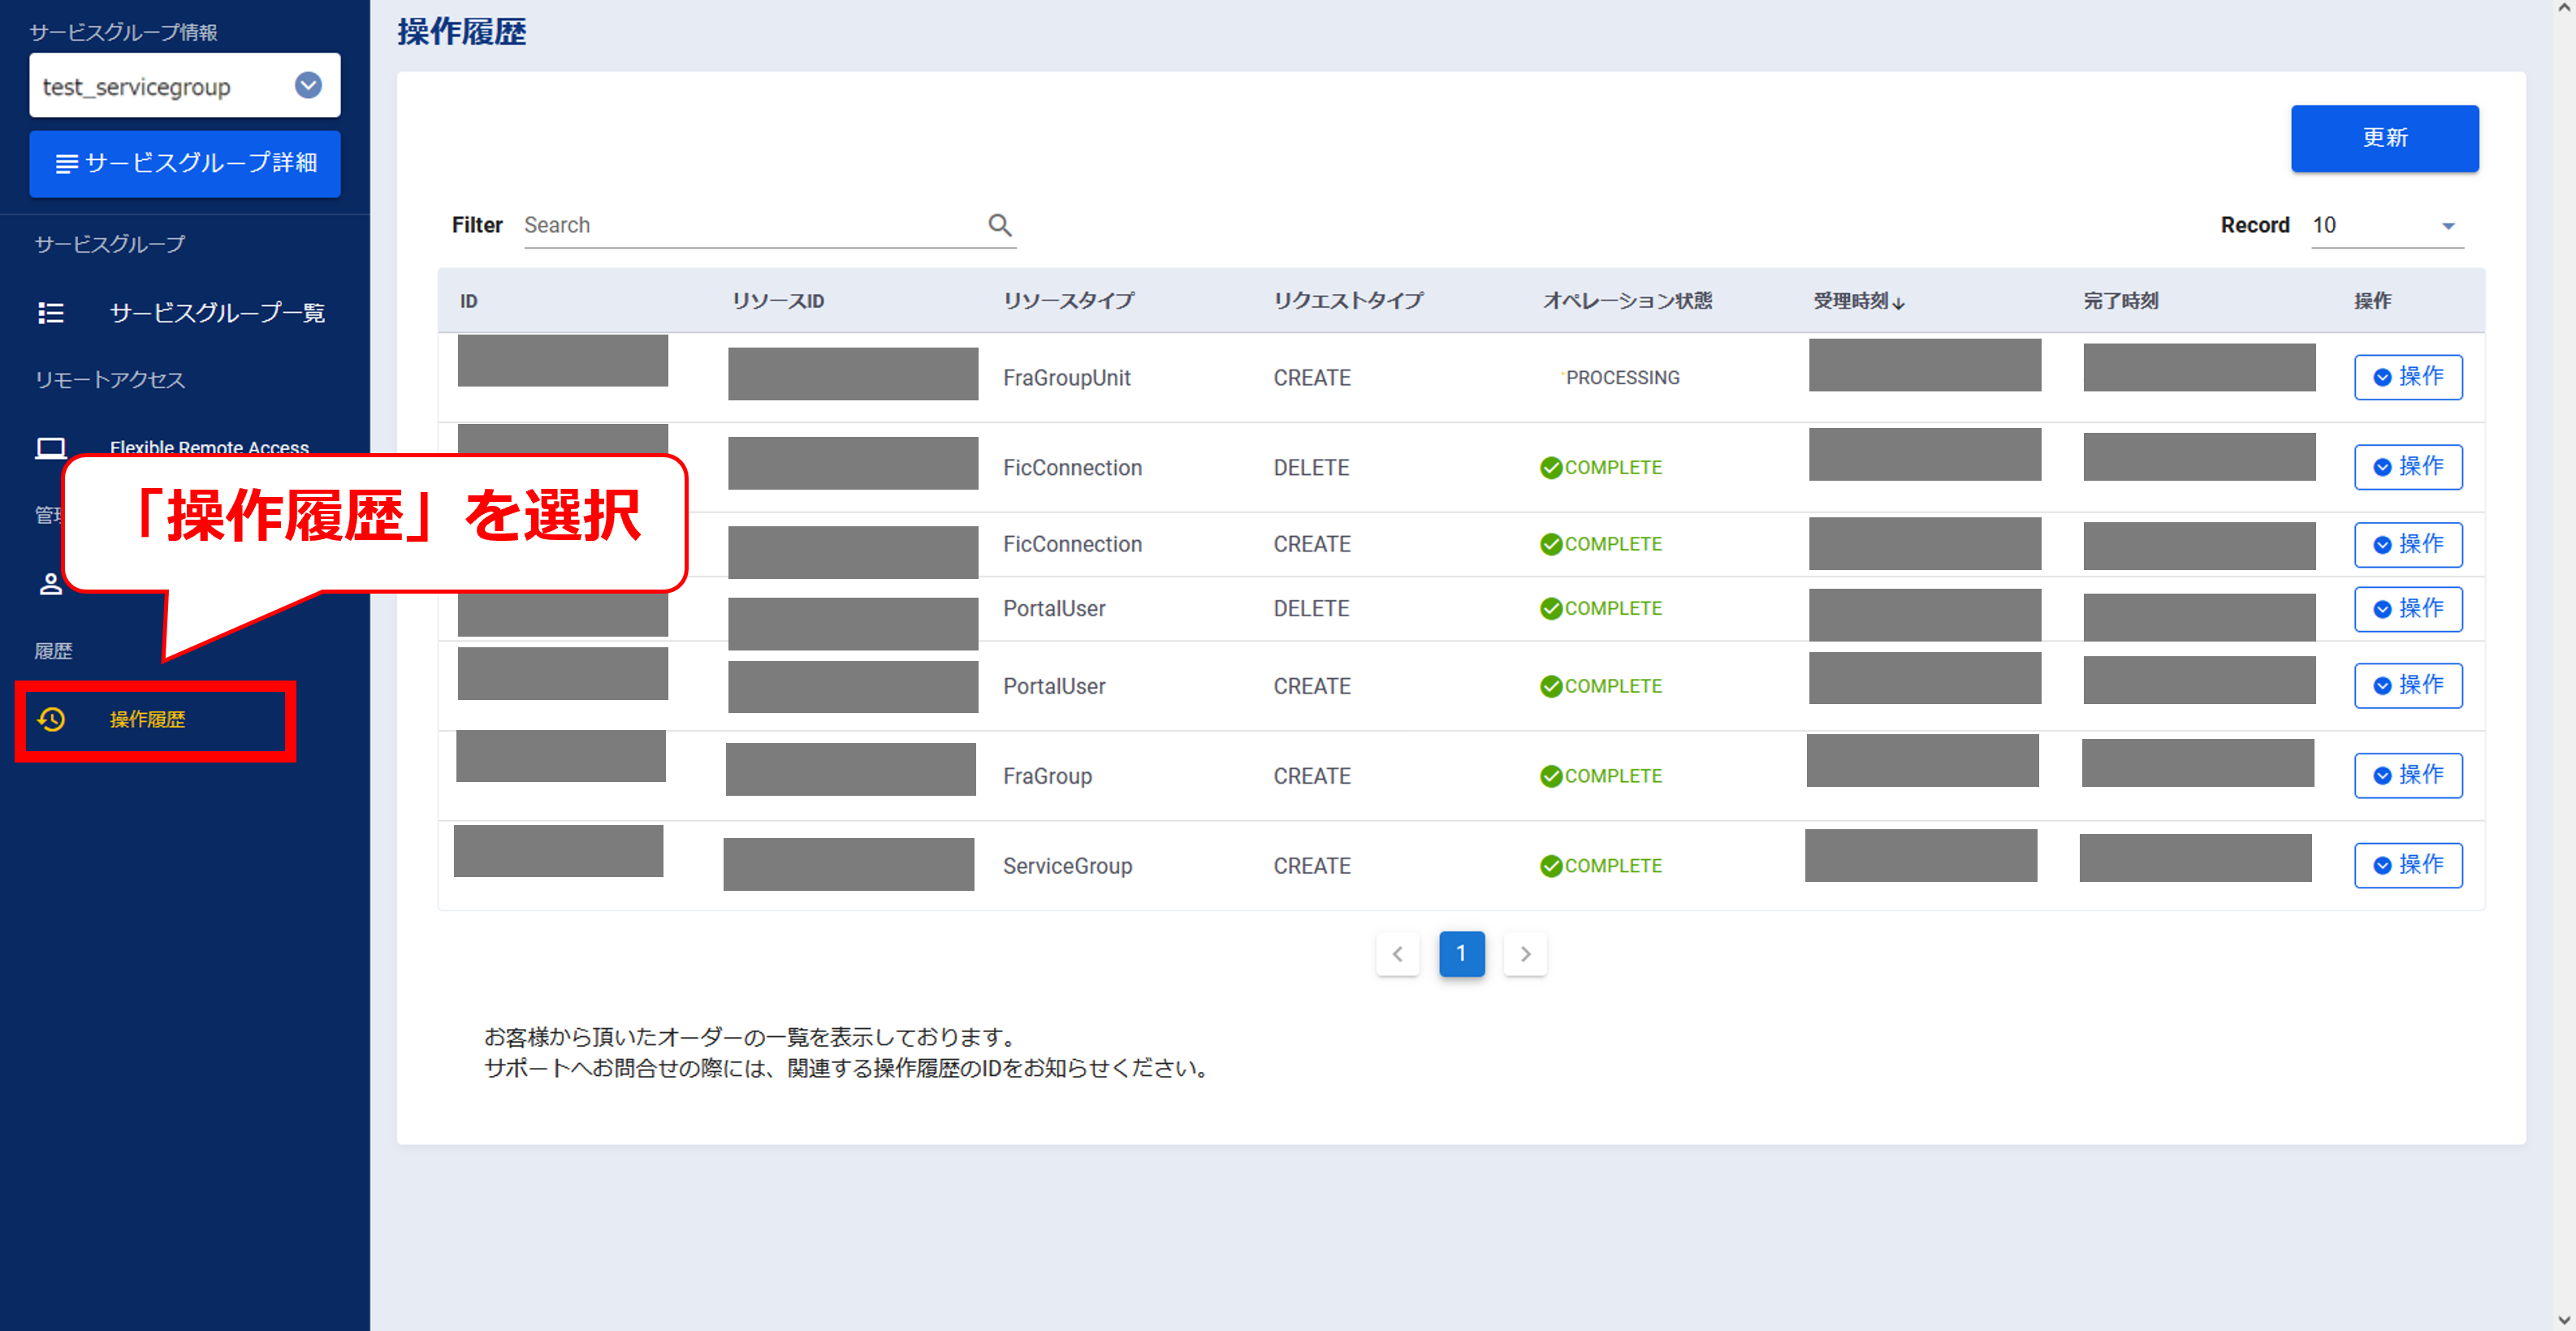Screen dimensions: 2576x1331
Task: Expand the Record count dropdown
Action: [x=2447, y=226]
